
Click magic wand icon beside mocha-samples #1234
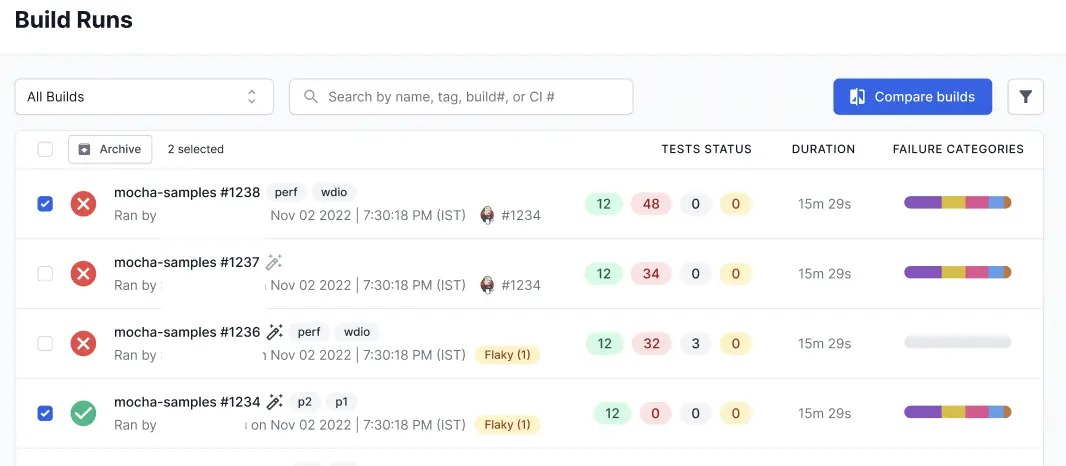point(275,402)
